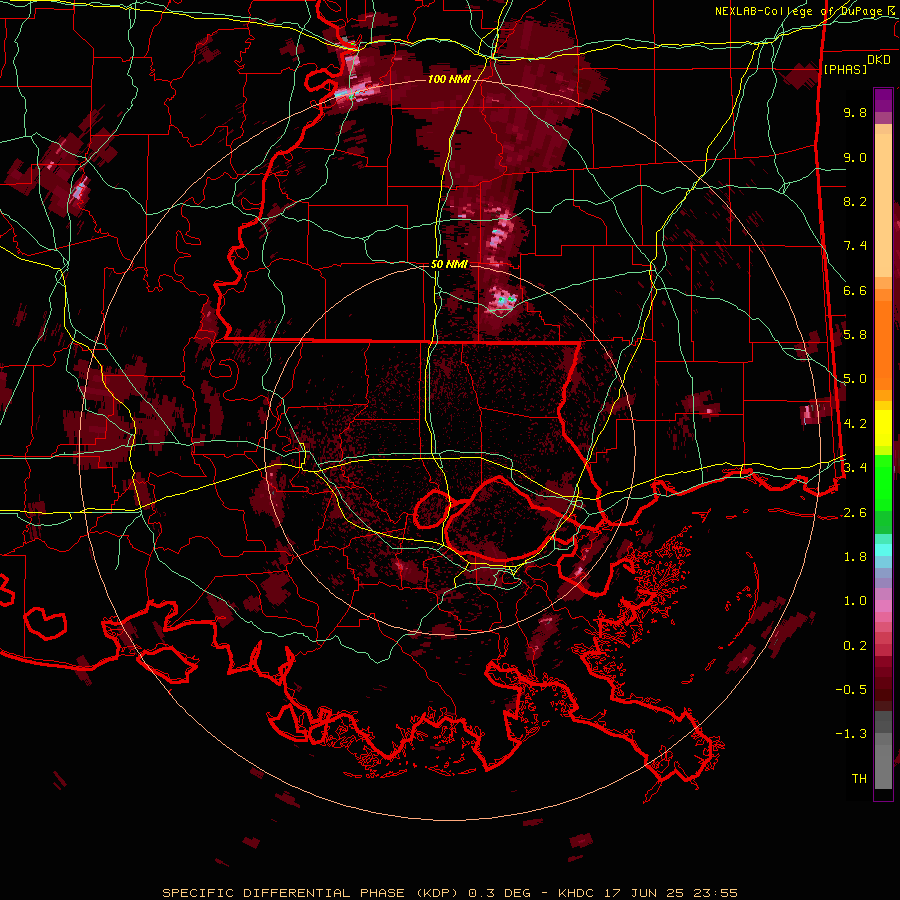Click the 100 NMI range ring label
900x900 pixels.
click(449, 79)
